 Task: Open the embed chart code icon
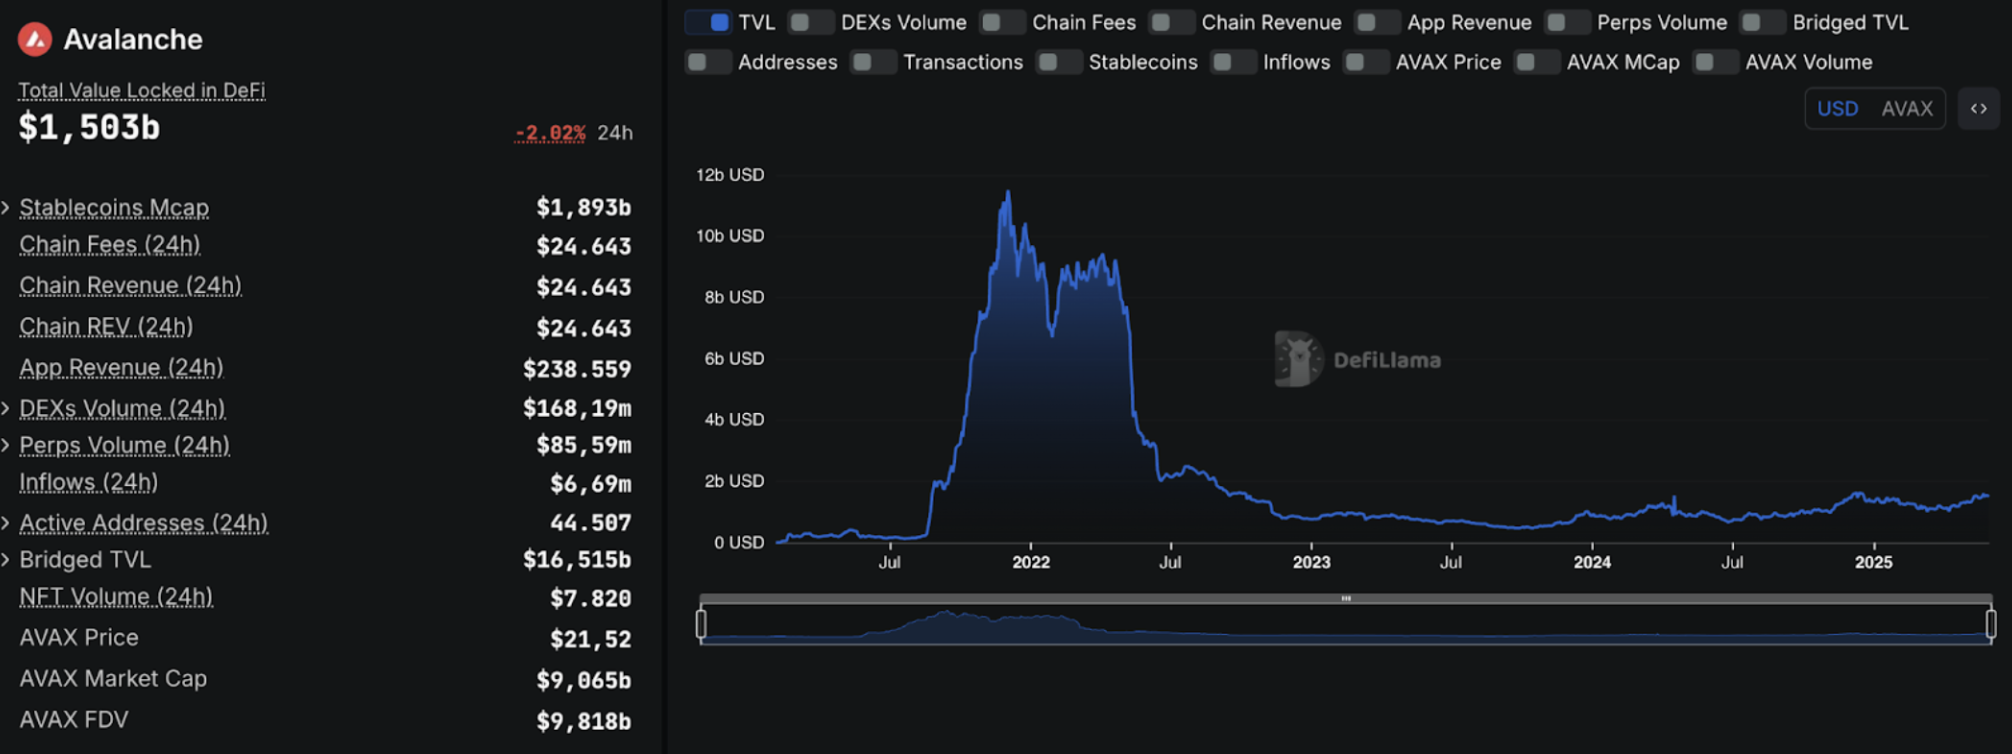coord(1979,108)
